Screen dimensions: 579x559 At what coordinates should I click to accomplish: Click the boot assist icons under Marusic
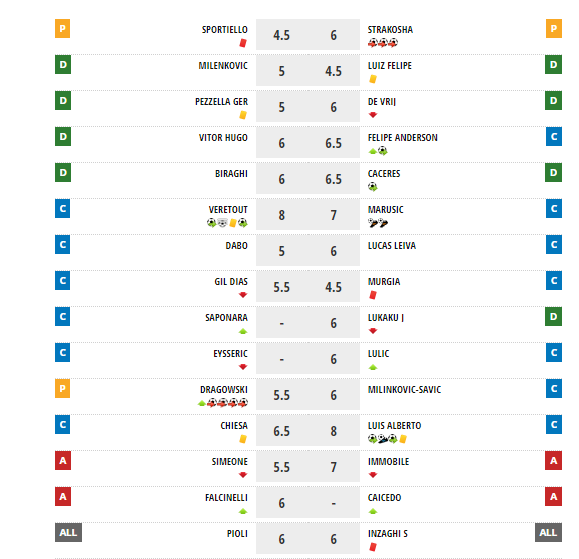click(x=378, y=223)
